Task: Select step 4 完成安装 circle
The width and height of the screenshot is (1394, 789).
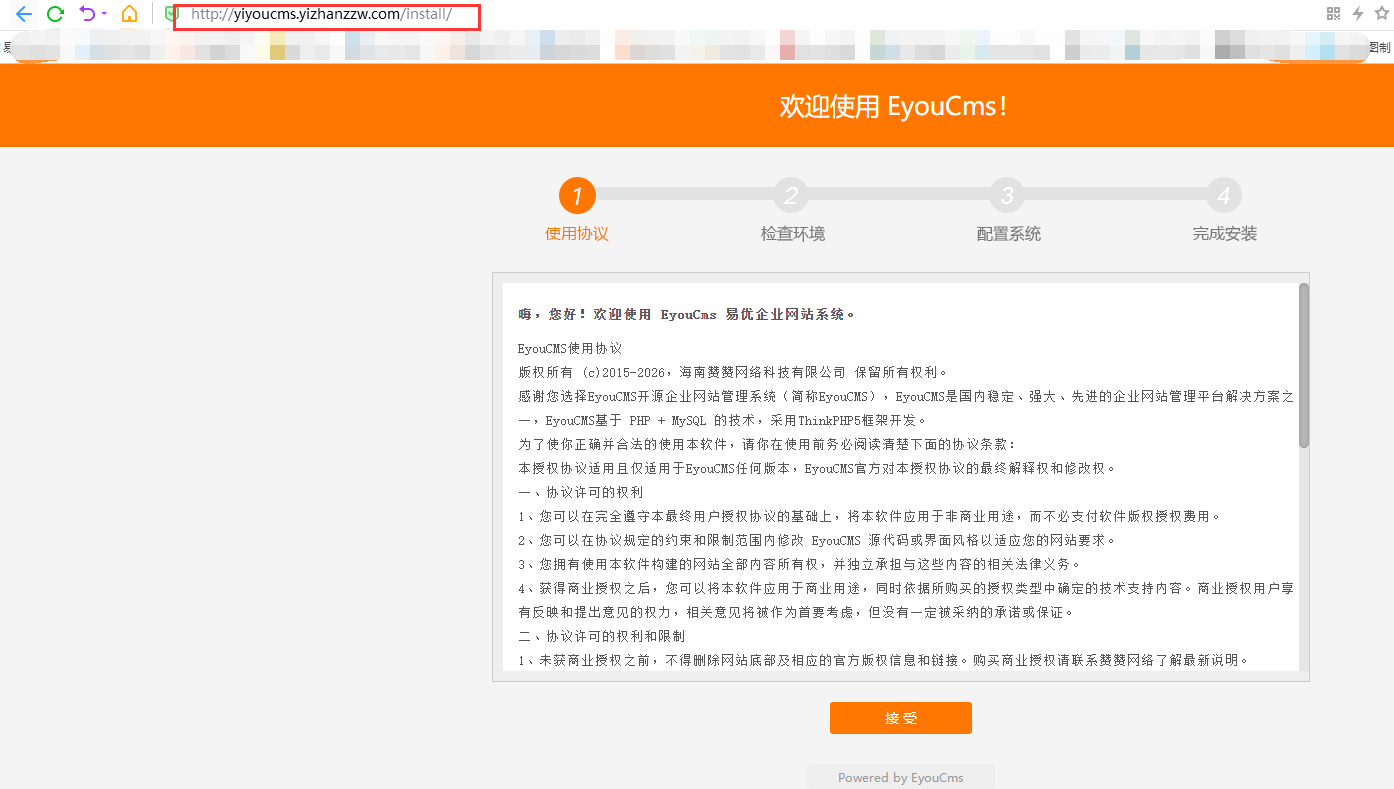Action: point(1223,195)
